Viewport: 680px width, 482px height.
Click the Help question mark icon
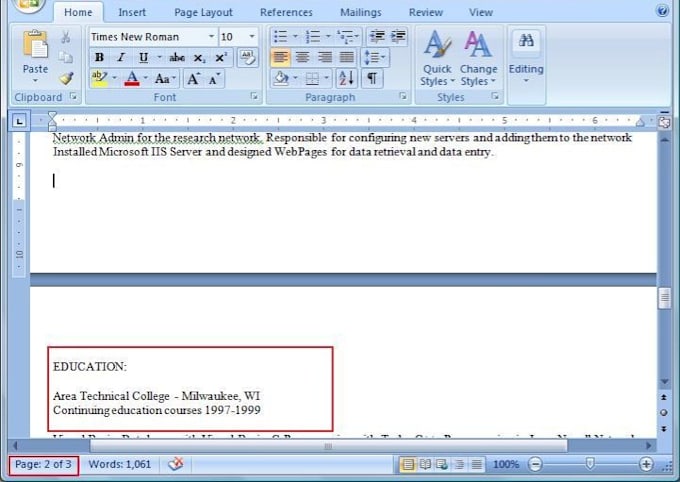click(662, 10)
